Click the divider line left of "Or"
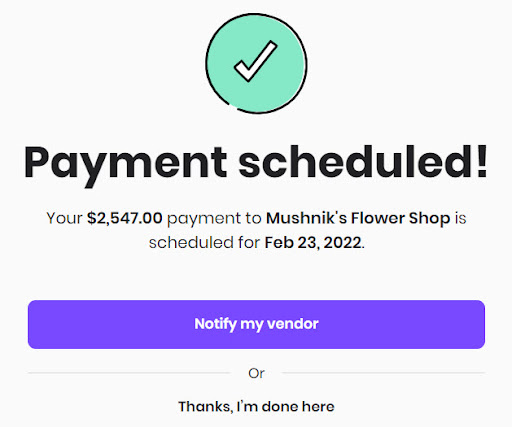 (x=129, y=373)
